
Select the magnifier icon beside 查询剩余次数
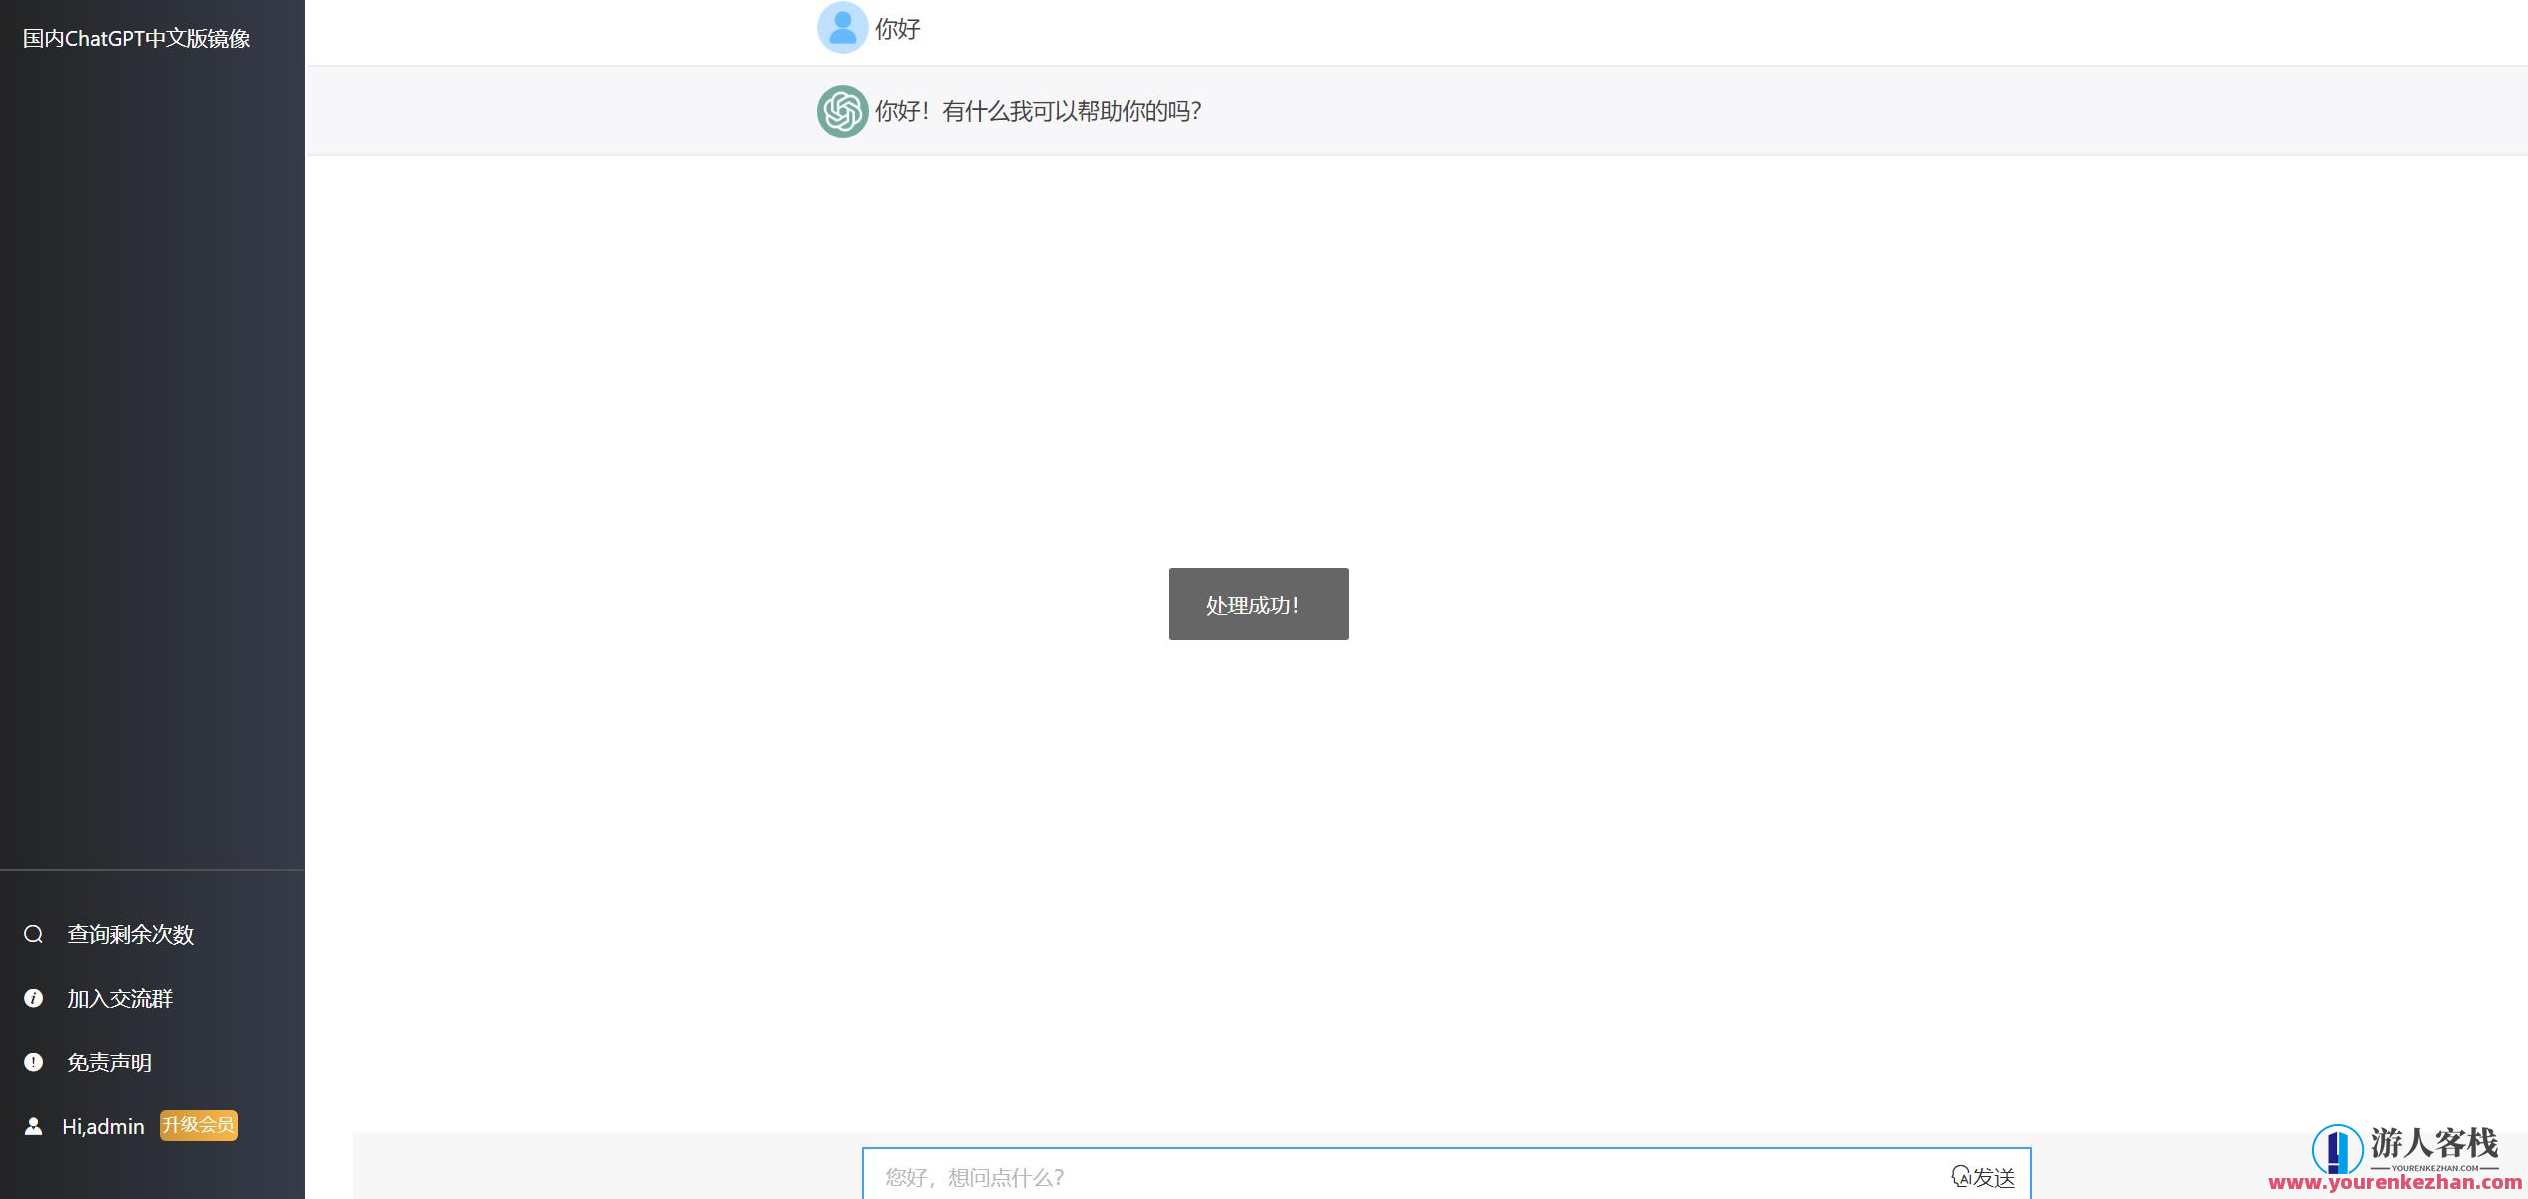(34, 933)
